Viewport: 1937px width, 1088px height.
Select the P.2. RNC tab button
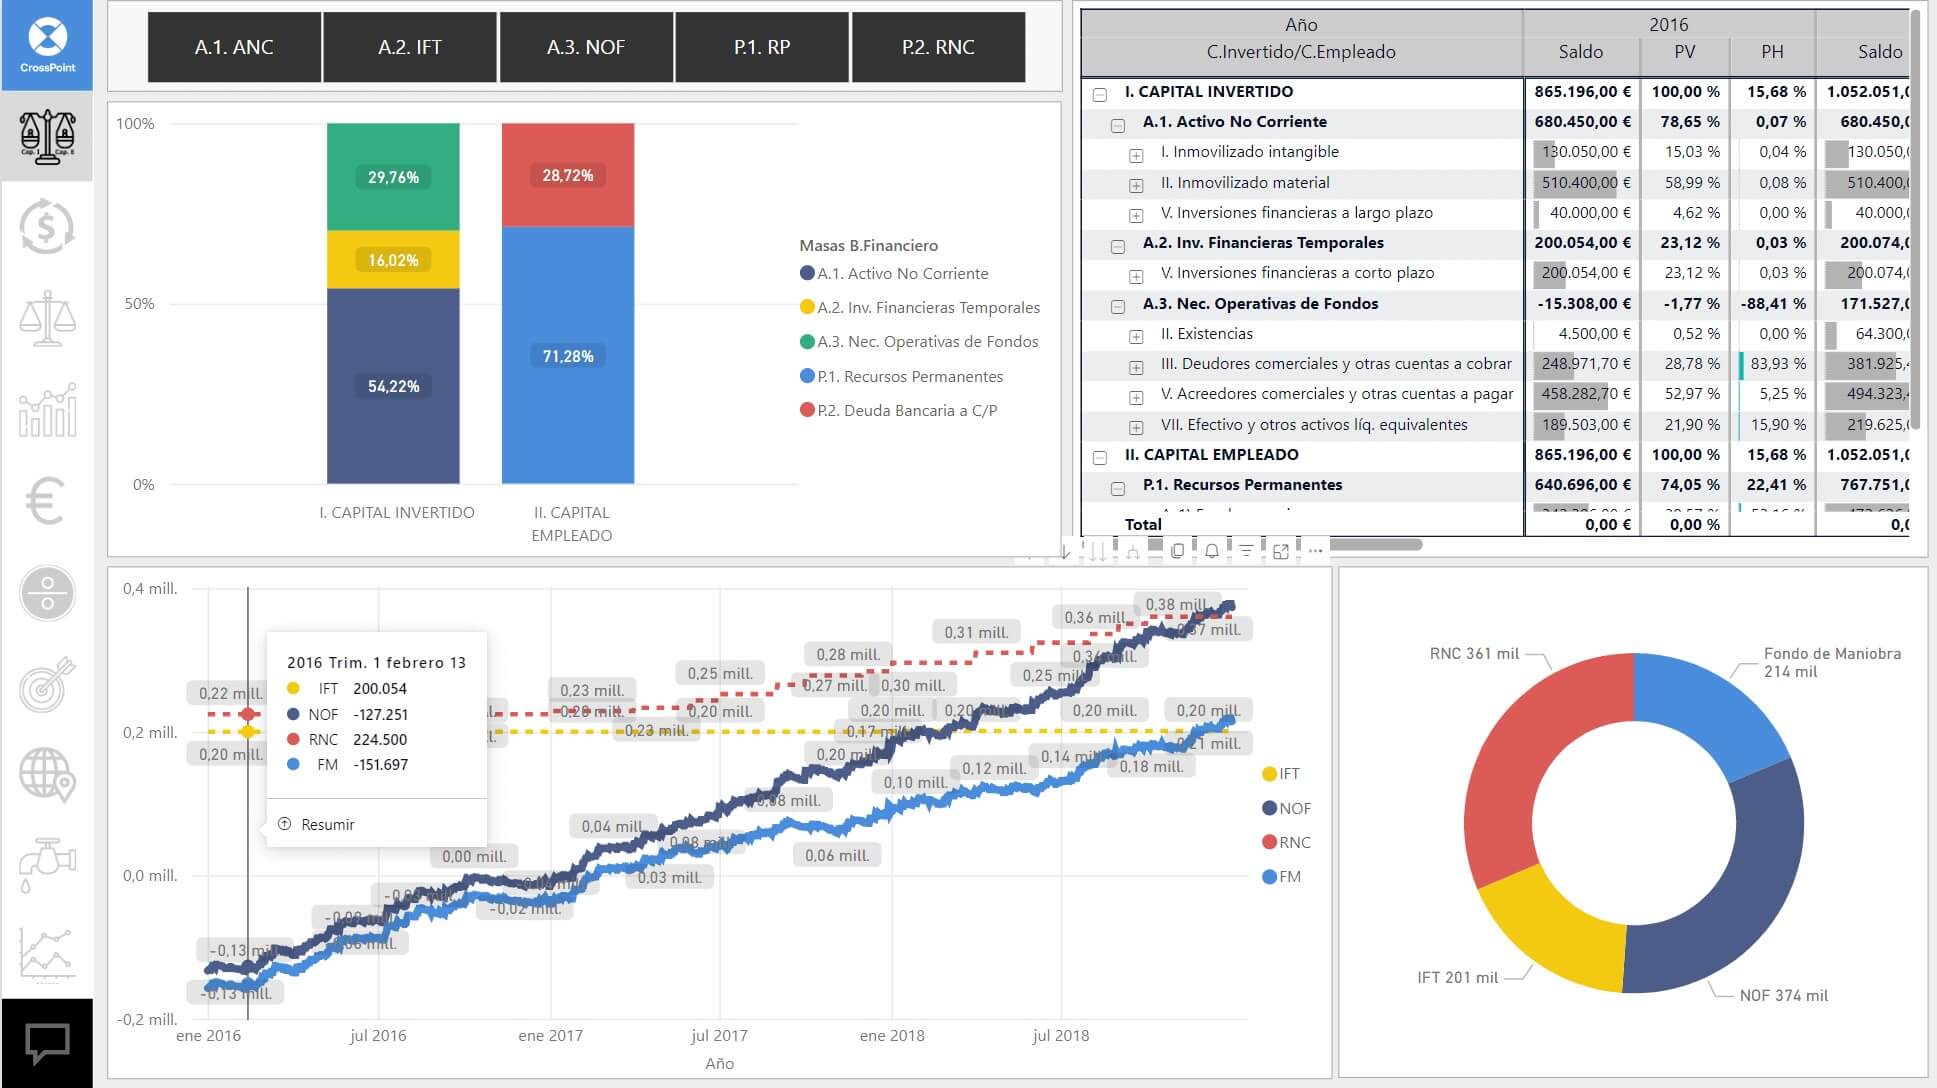pyautogui.click(x=938, y=47)
